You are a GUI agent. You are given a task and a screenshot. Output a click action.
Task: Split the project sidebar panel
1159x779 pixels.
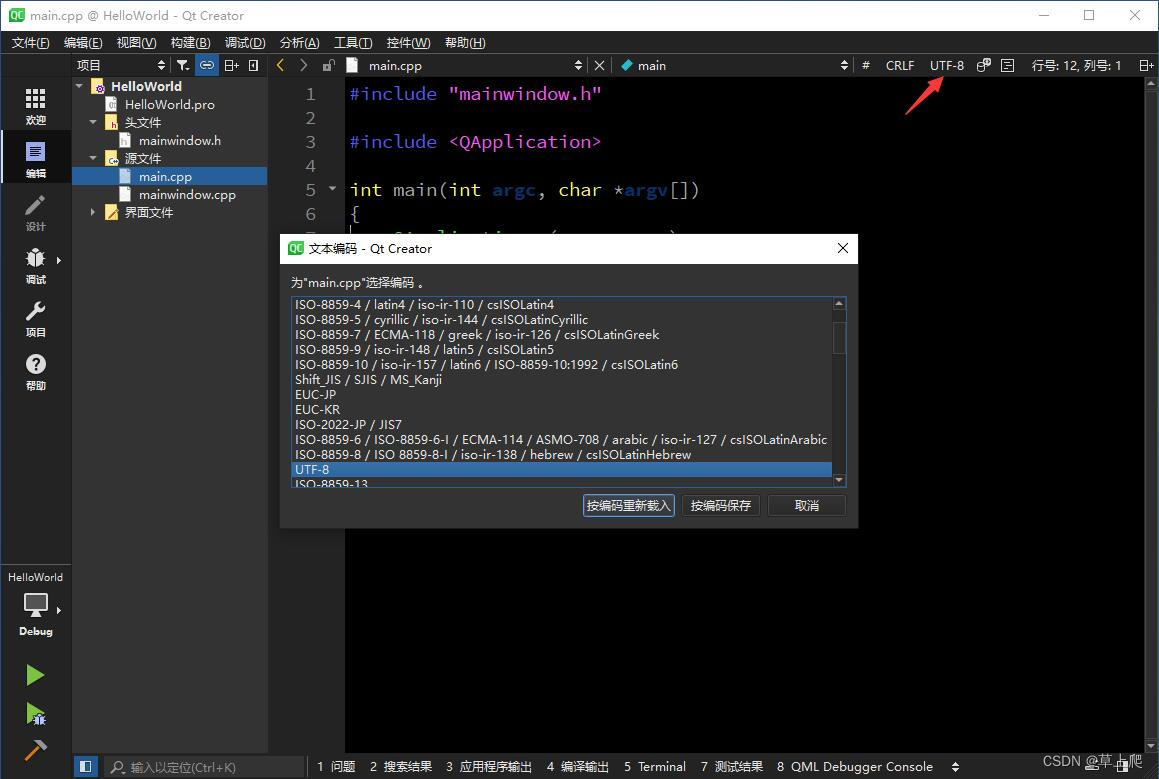pyautogui.click(x=231, y=66)
